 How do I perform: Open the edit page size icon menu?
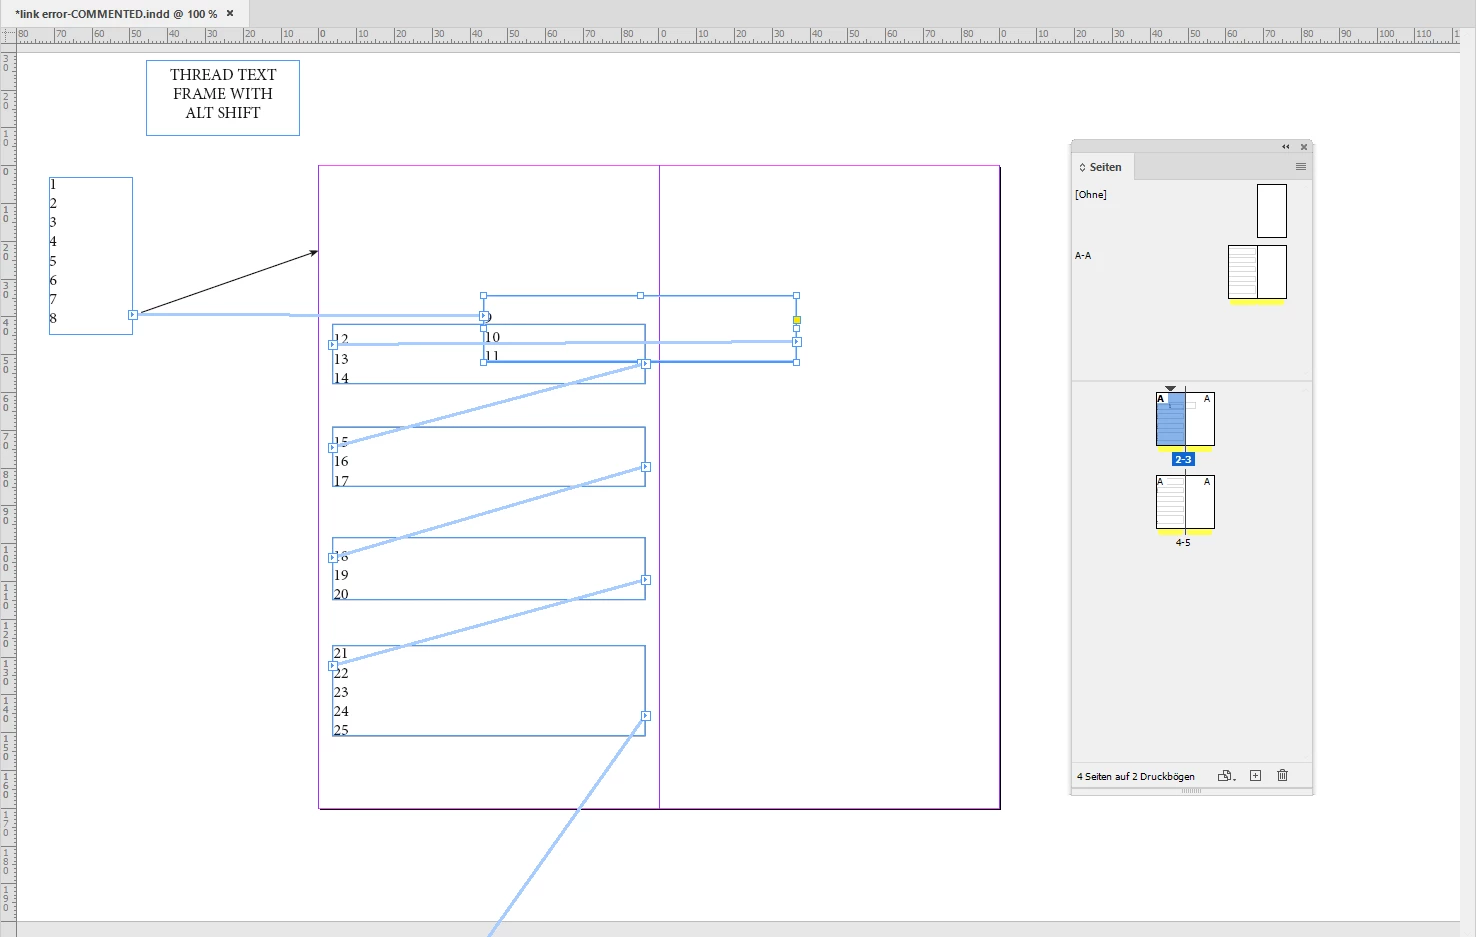point(1226,776)
